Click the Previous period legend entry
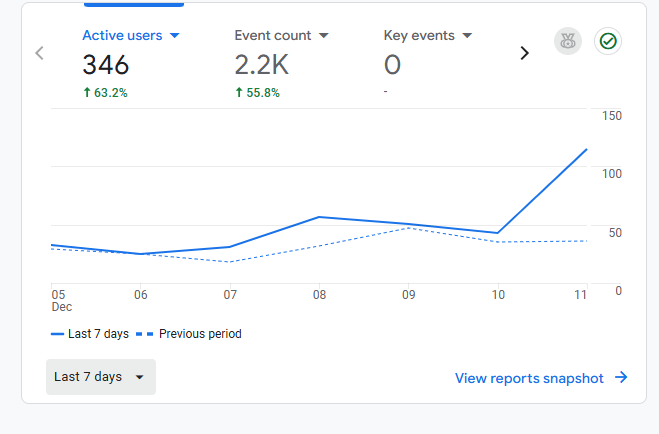 pos(189,334)
